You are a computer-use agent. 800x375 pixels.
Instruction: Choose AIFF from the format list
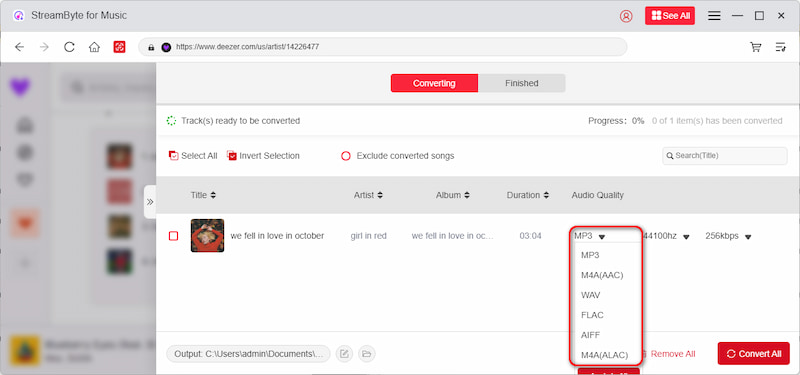pyautogui.click(x=591, y=335)
